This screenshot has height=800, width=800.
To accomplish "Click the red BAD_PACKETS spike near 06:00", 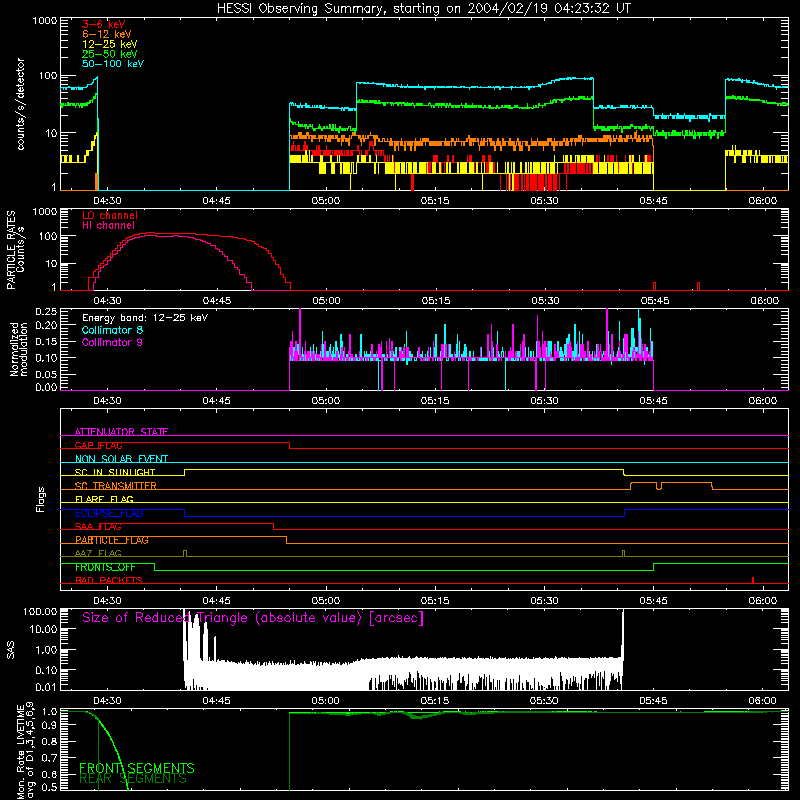I will tap(753, 580).
